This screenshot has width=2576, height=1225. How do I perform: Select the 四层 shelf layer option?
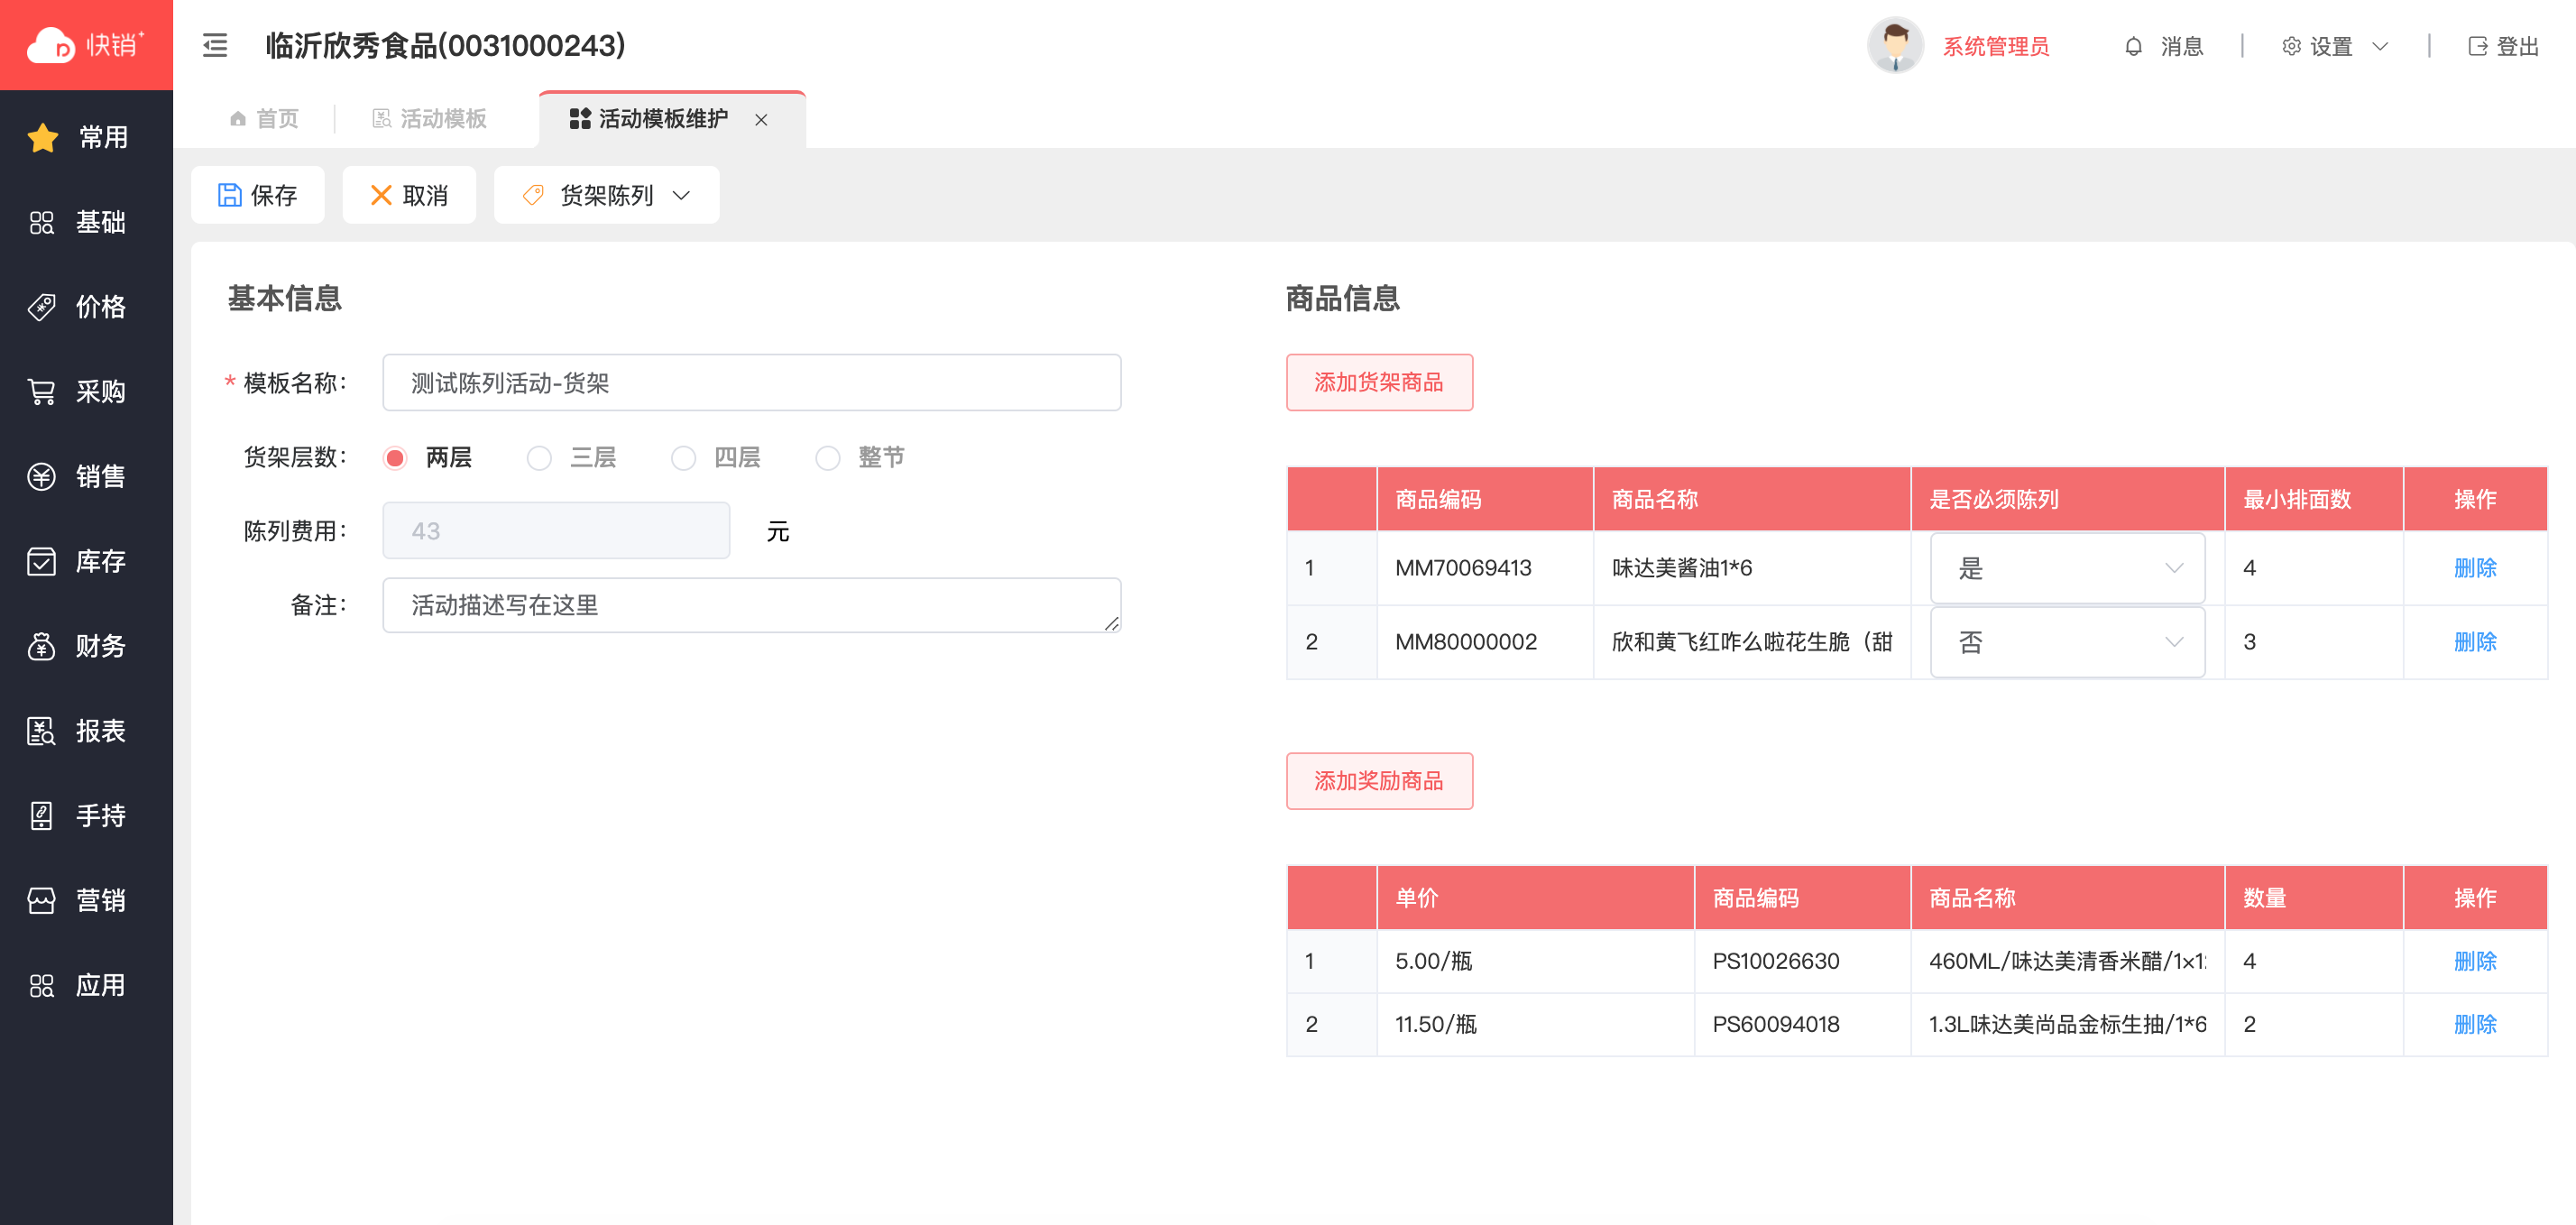point(683,458)
